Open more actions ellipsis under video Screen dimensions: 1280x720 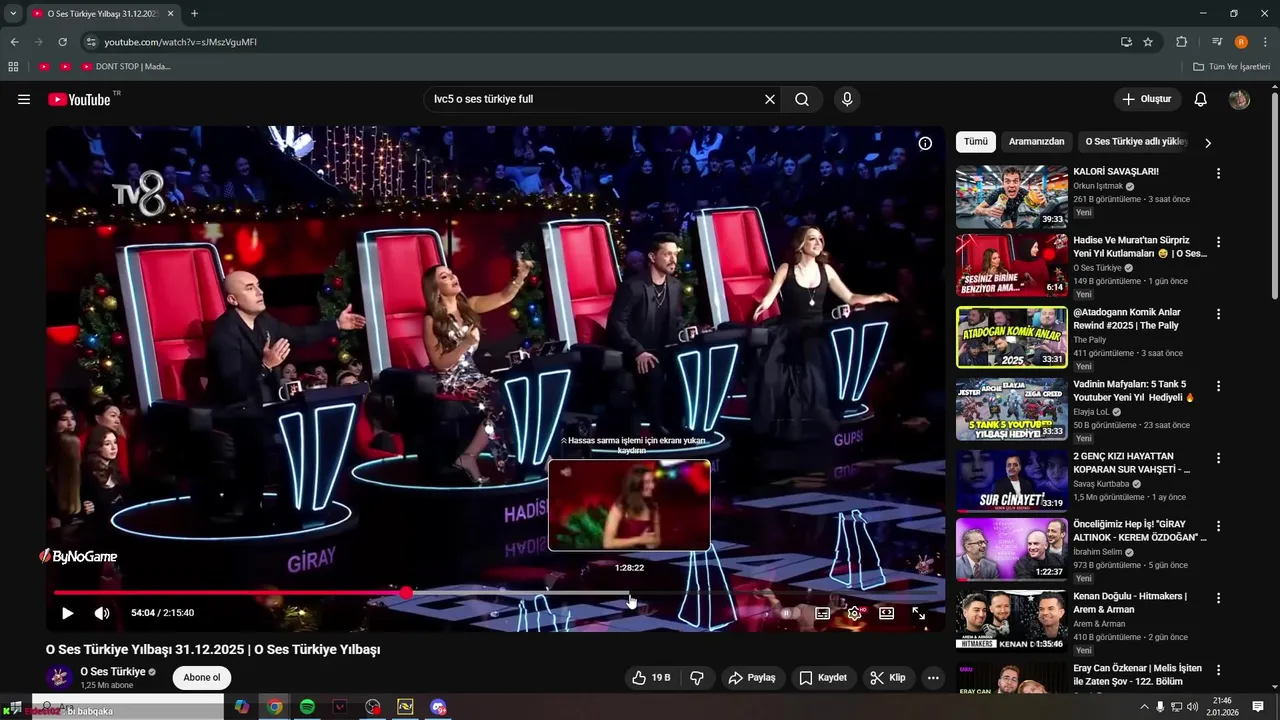(x=933, y=678)
